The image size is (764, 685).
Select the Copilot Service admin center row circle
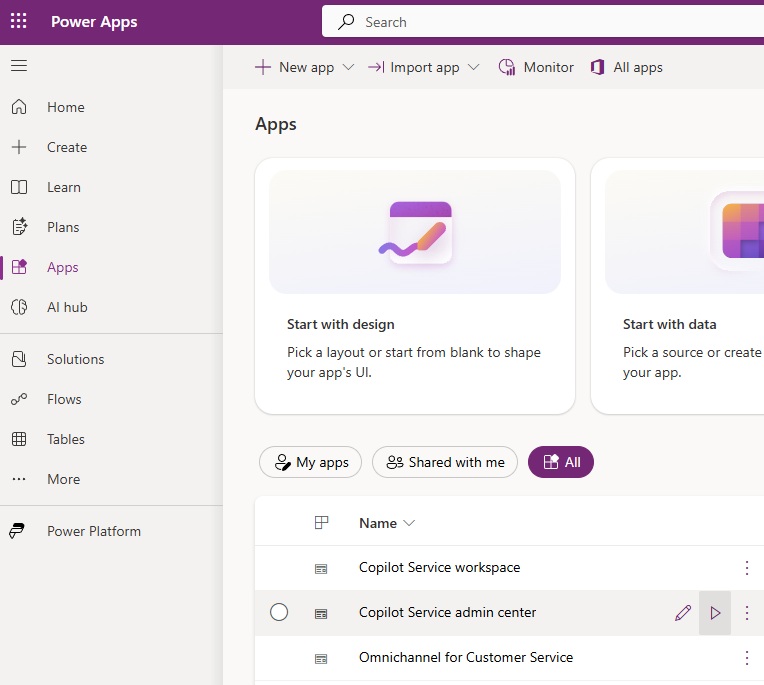click(x=279, y=612)
